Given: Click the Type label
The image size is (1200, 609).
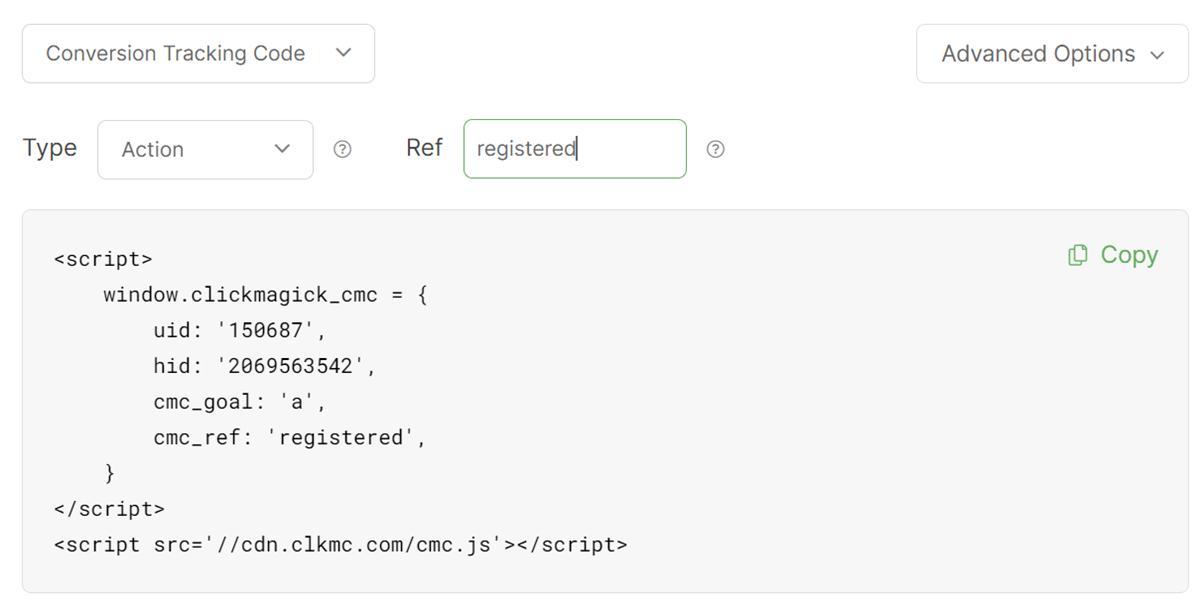Looking at the screenshot, I should [x=50, y=148].
